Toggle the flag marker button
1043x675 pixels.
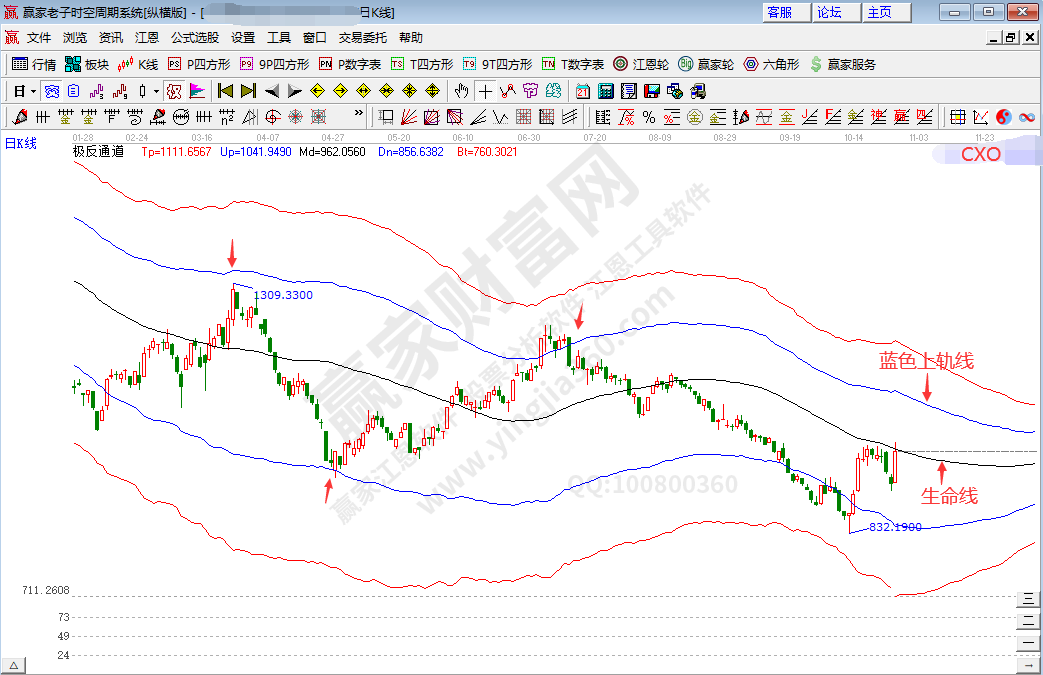[x=197, y=91]
